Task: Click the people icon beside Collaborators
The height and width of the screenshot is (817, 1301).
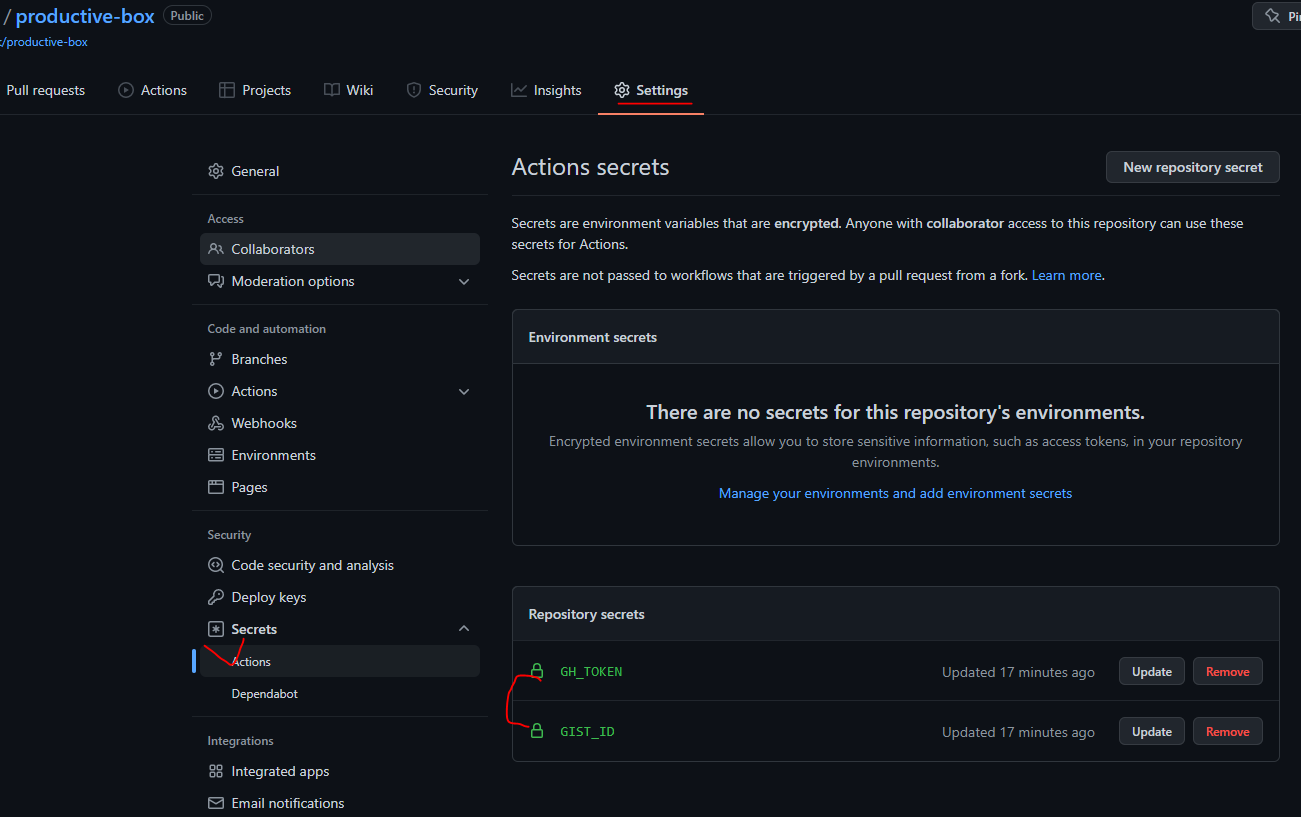Action: 216,249
